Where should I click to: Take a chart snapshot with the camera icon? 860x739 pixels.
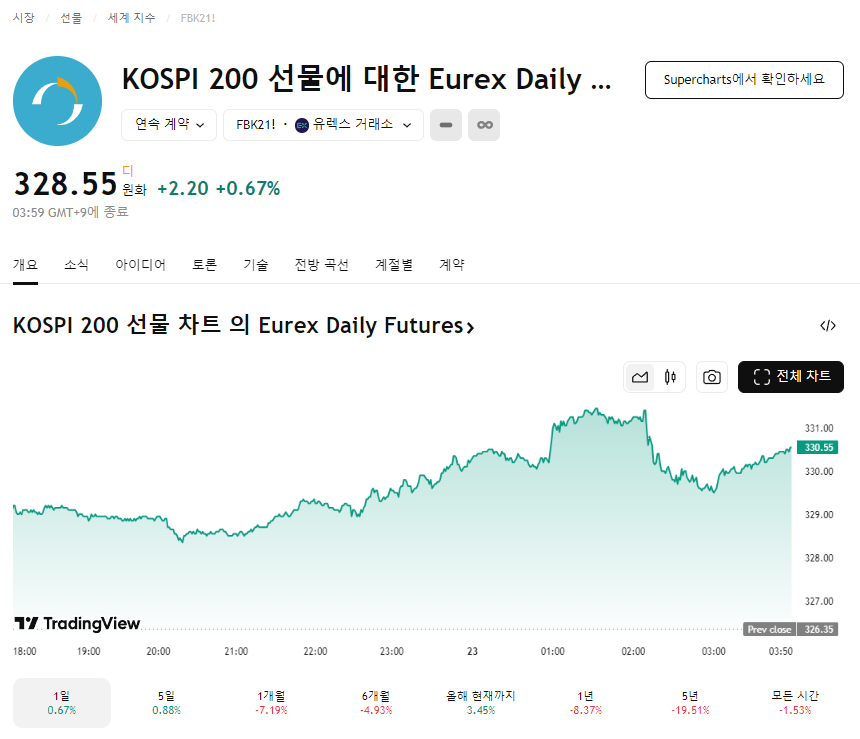coord(712,377)
